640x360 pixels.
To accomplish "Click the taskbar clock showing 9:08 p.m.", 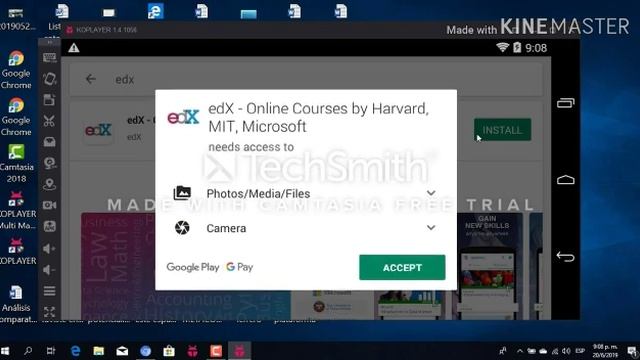I will click(605, 351).
